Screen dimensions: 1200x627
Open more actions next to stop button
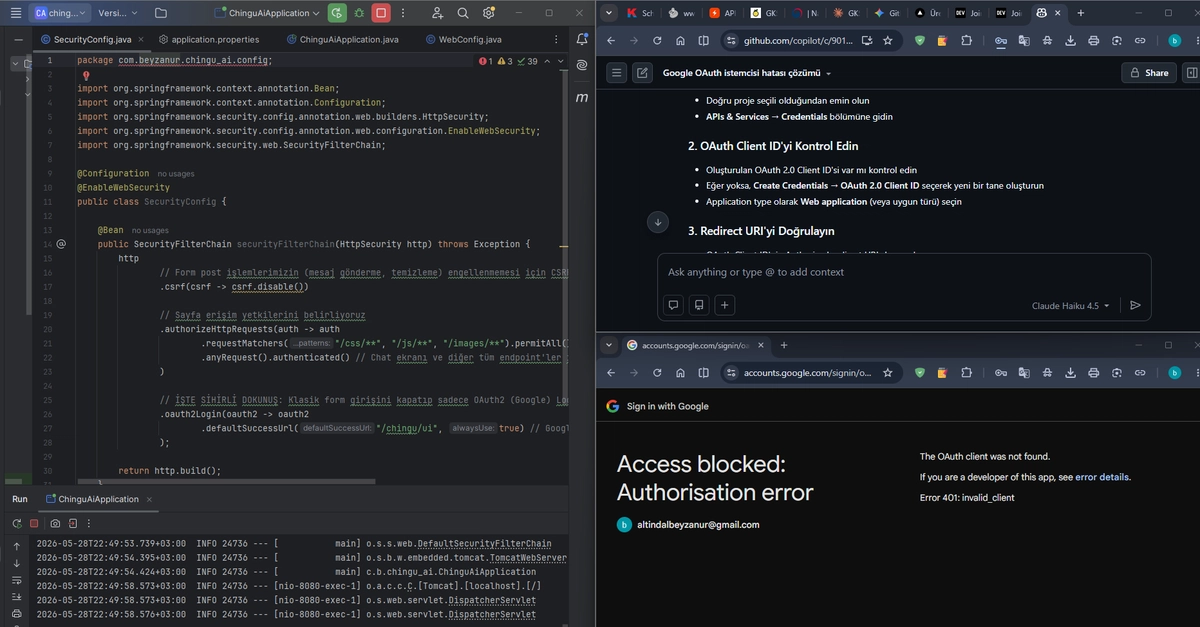tap(403, 13)
